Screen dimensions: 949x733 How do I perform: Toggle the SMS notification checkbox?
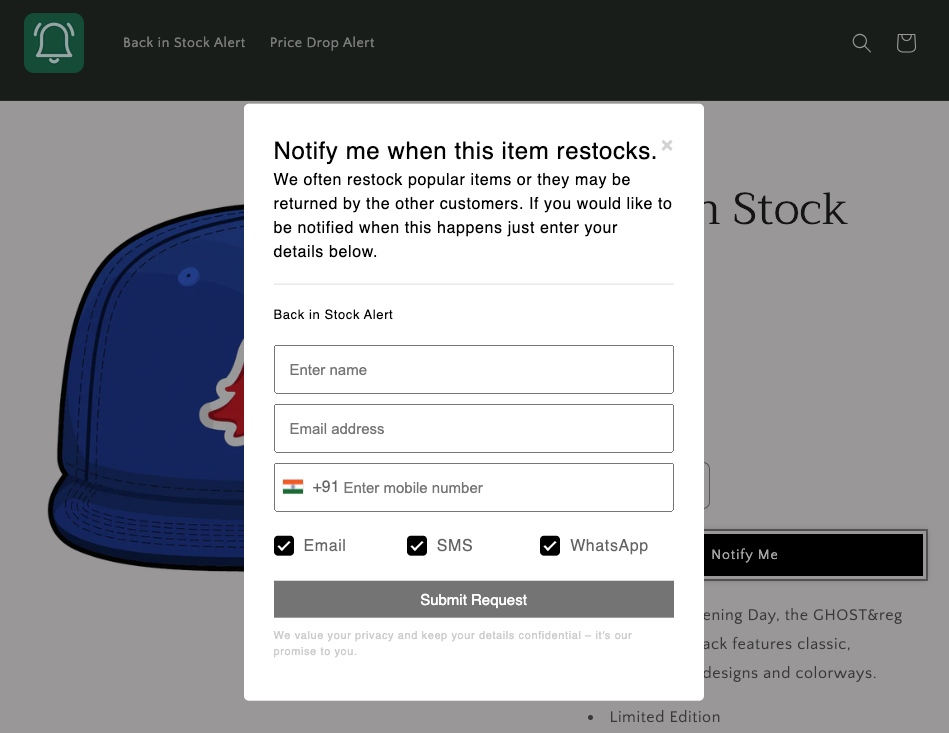tap(417, 546)
